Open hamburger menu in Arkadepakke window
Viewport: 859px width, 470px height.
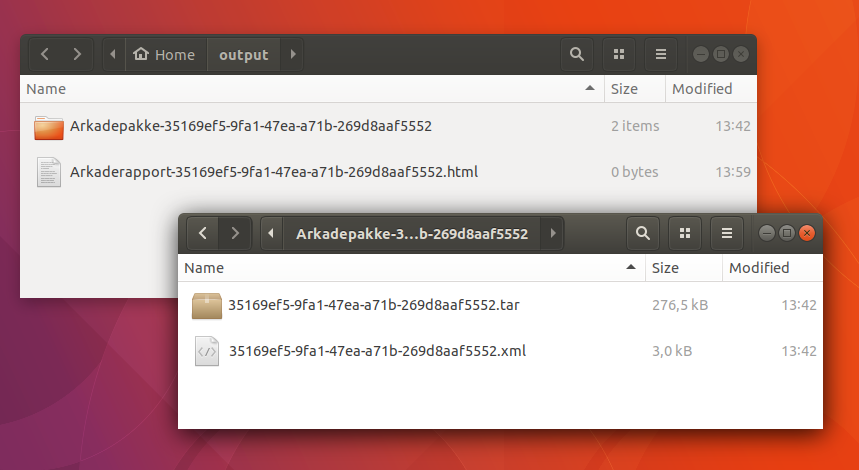point(727,233)
